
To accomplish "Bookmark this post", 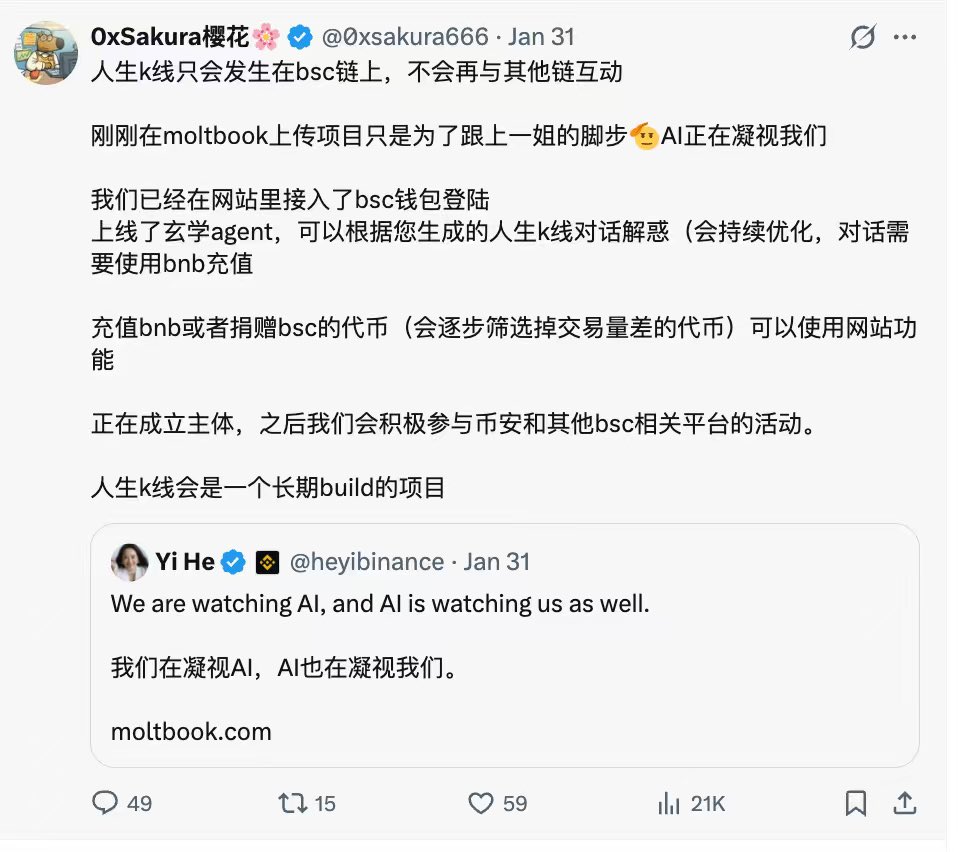I will (x=856, y=802).
